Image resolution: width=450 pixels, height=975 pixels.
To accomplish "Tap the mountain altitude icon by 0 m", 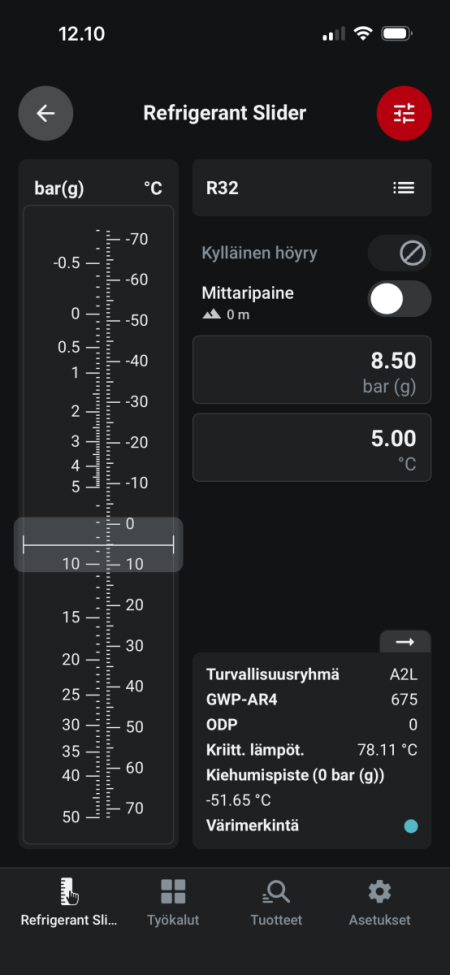I will pos(212,315).
